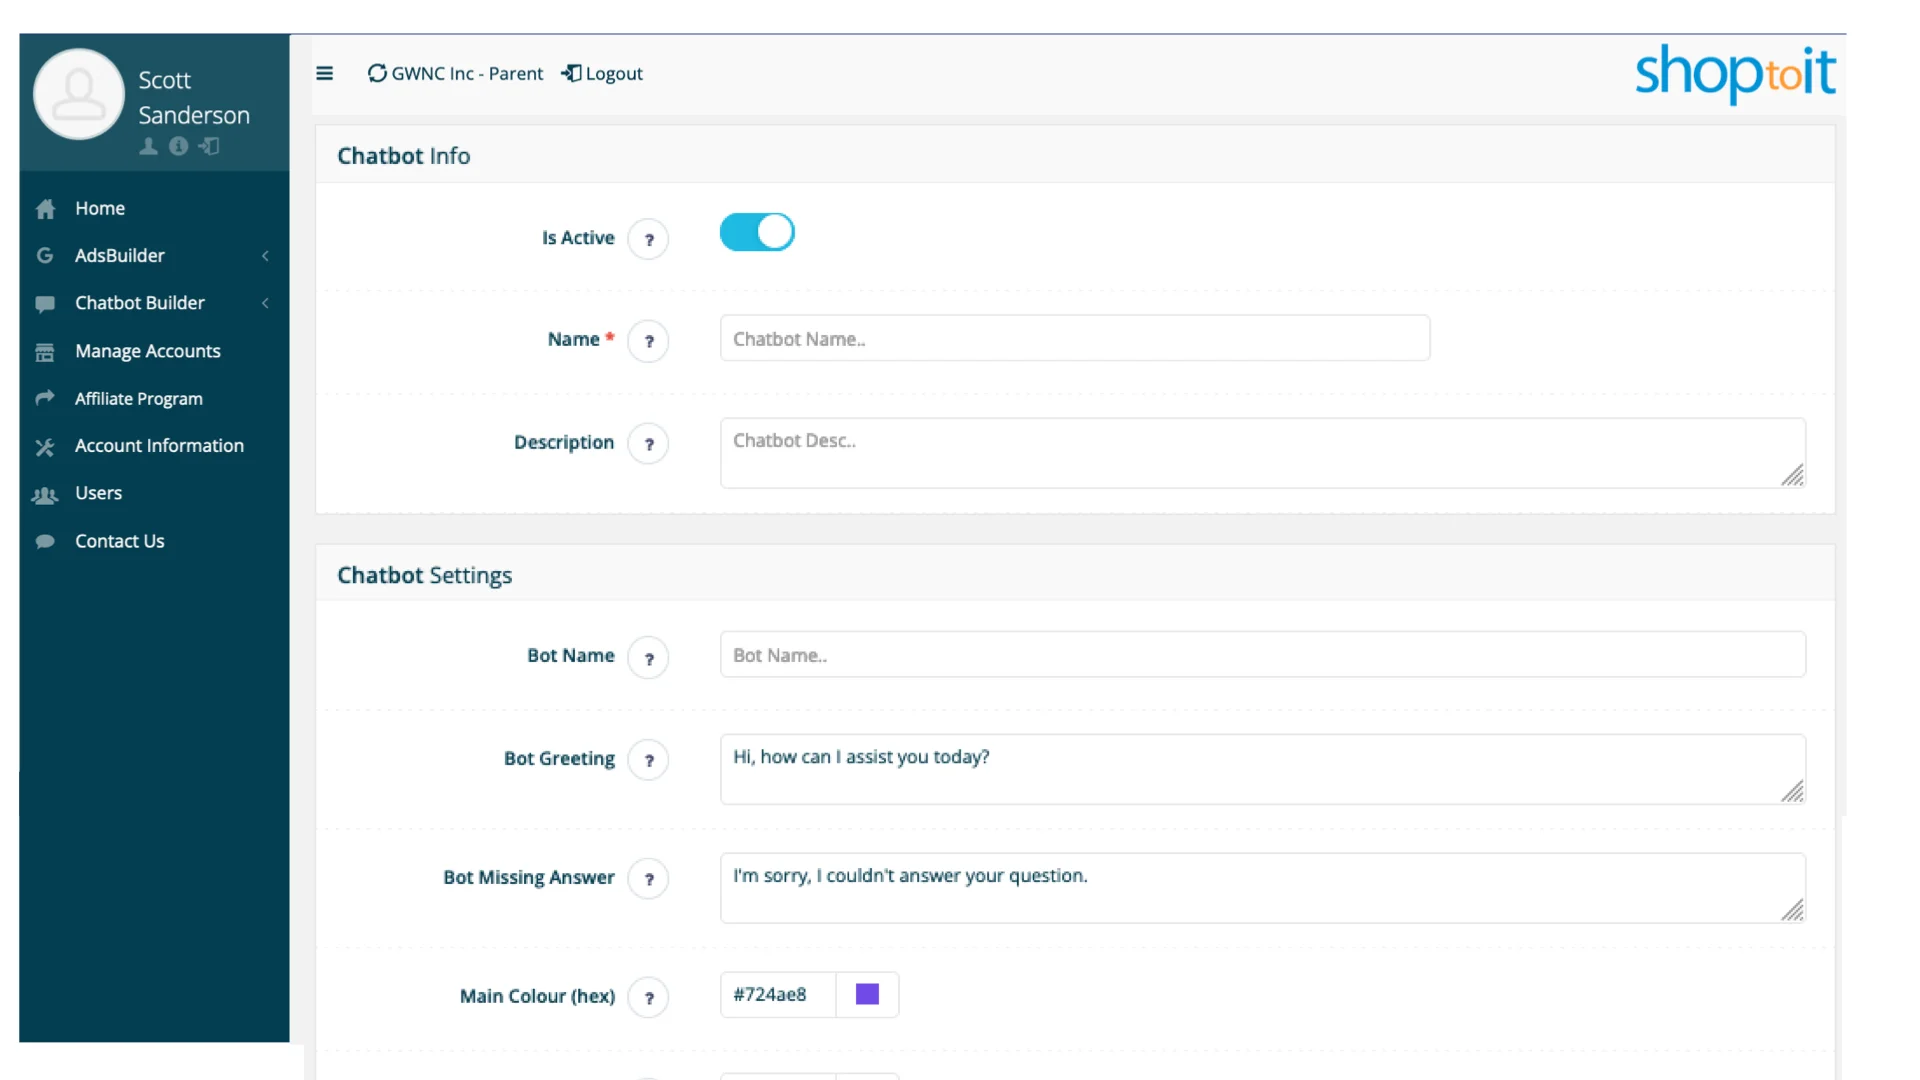Click the Logout button
This screenshot has width=1920, height=1080.
point(601,73)
